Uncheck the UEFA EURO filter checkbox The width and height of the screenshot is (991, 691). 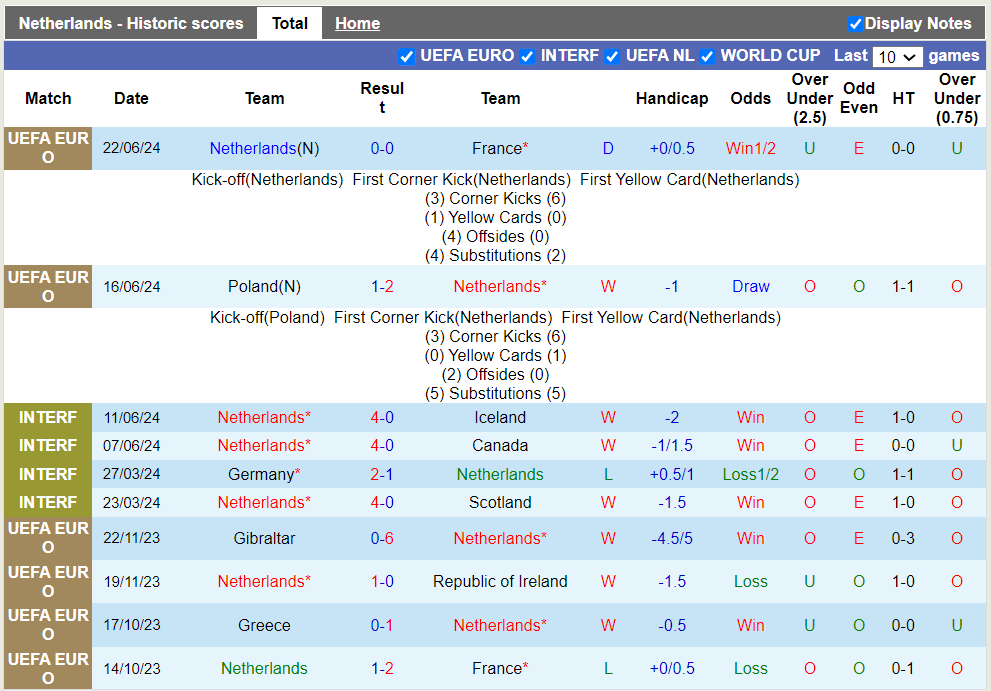click(407, 56)
